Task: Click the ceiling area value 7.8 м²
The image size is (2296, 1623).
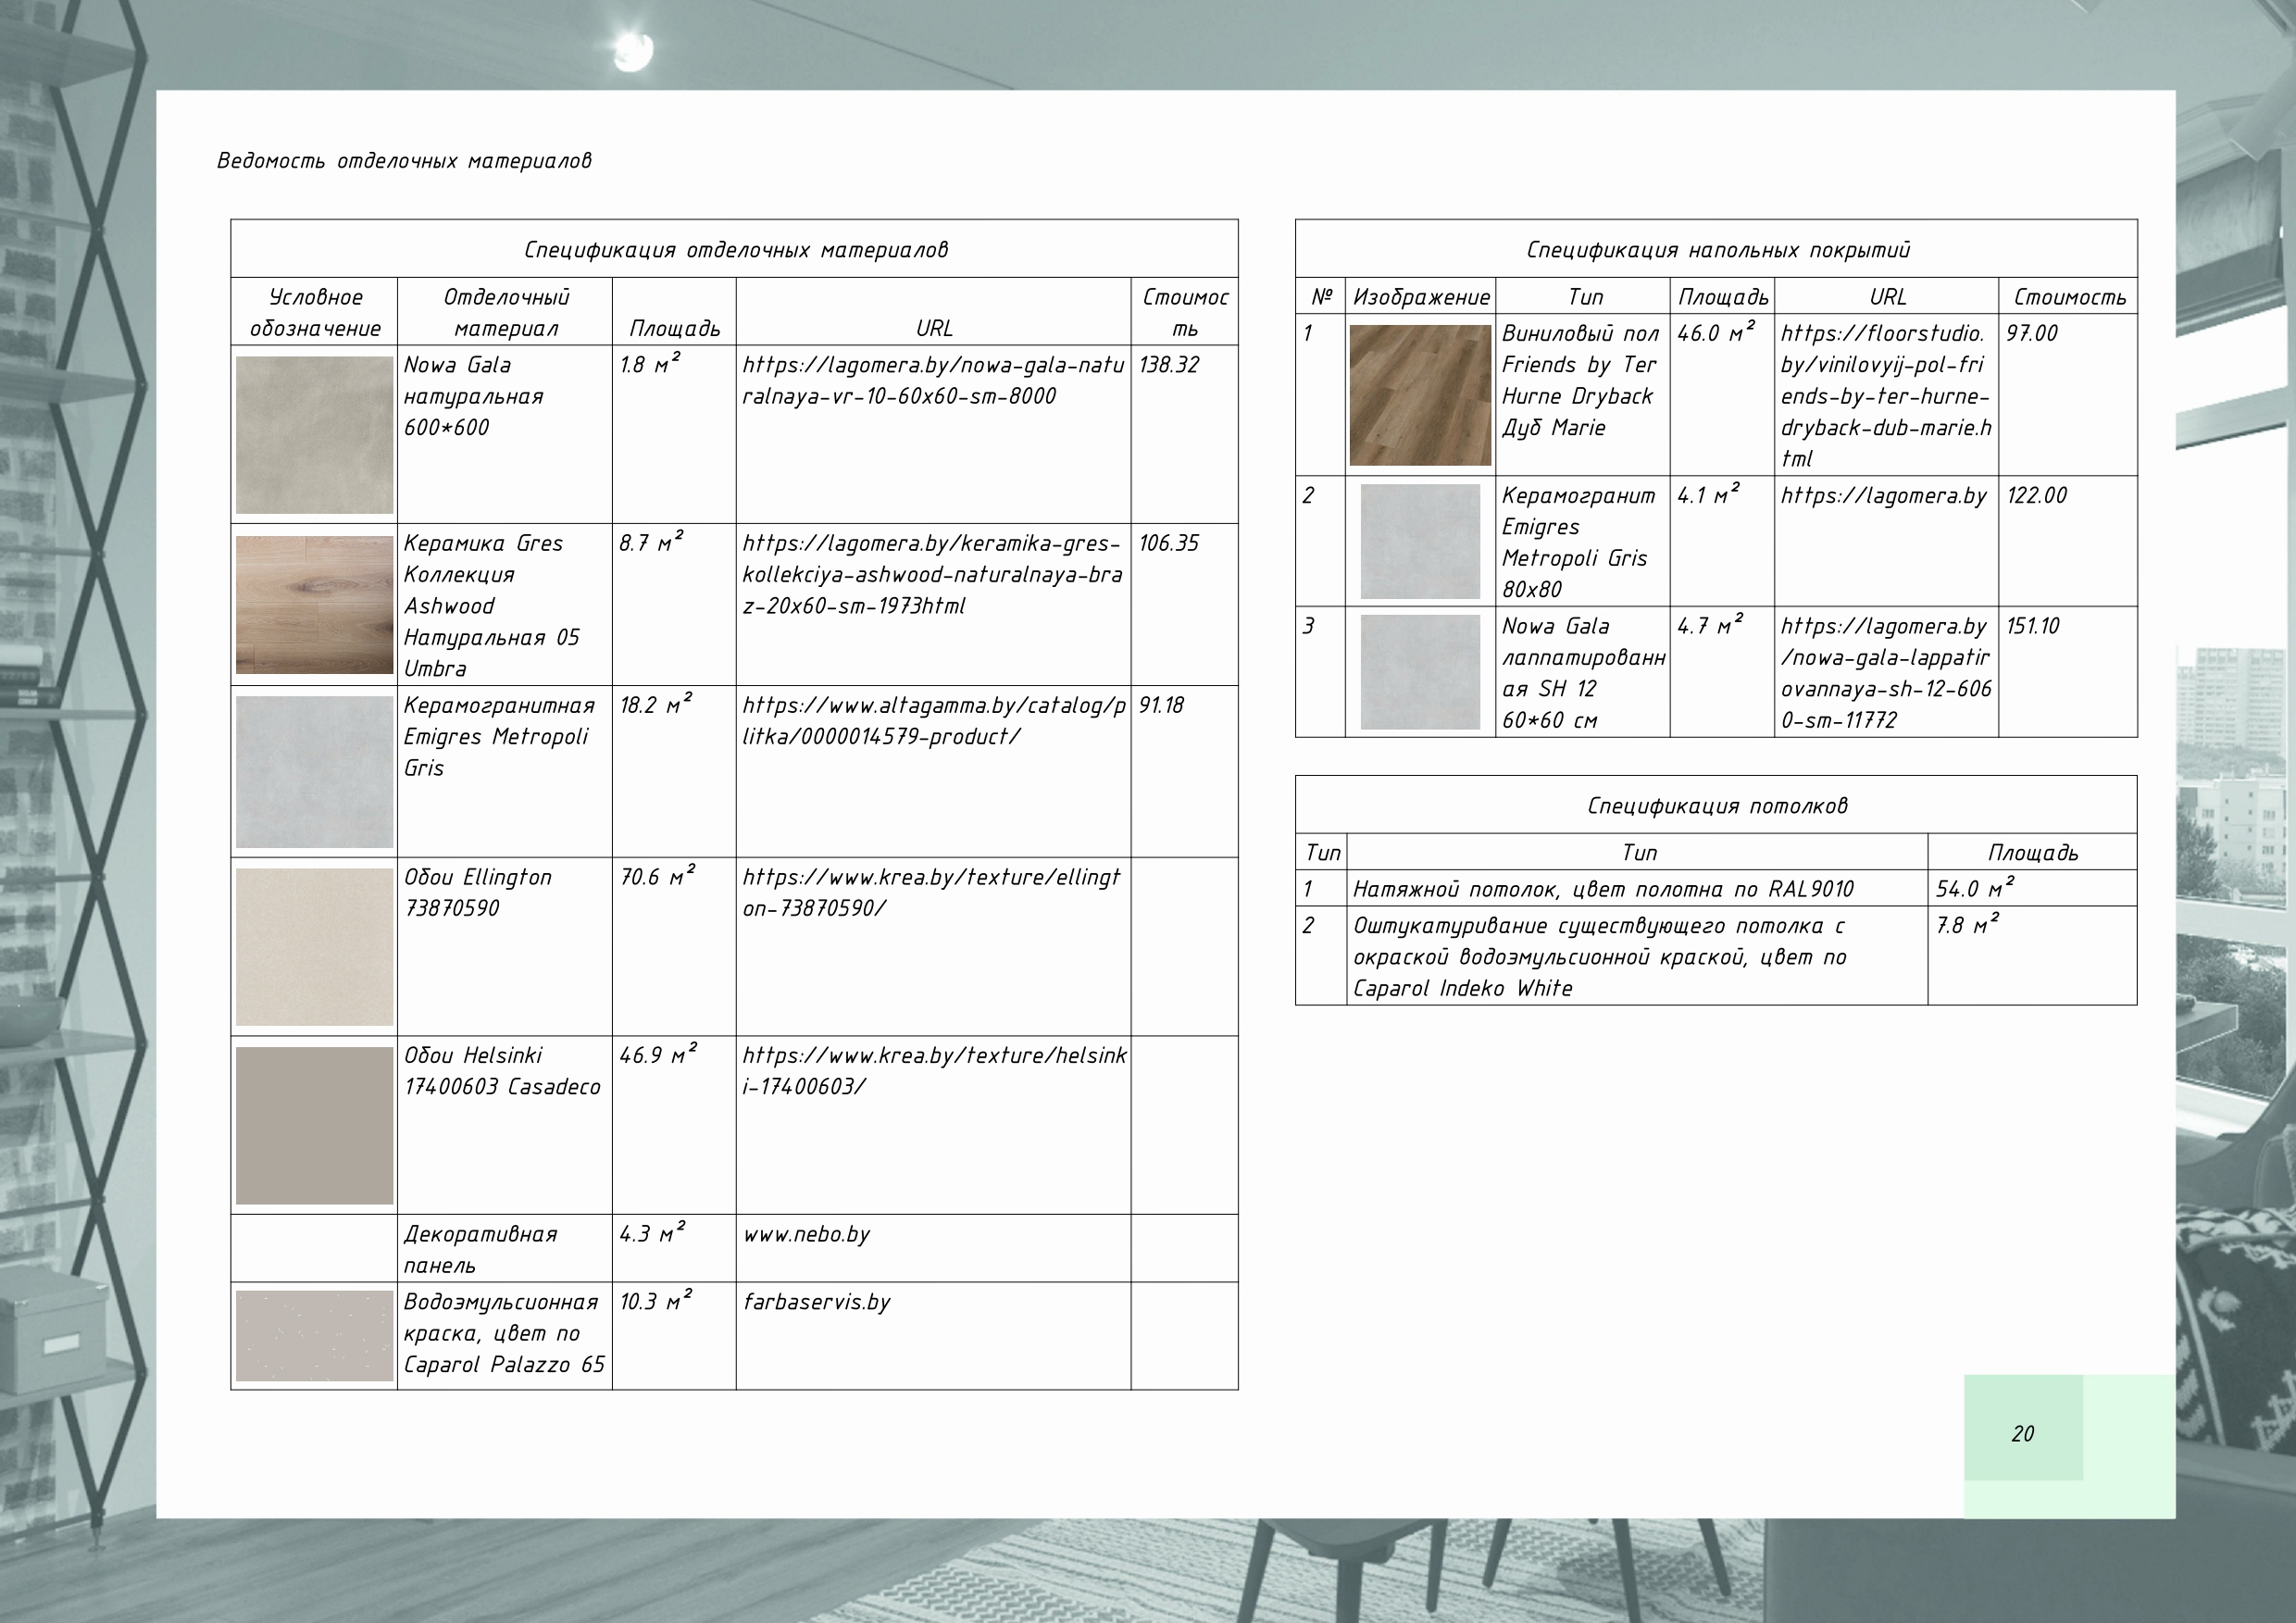Action: pos(1967,923)
